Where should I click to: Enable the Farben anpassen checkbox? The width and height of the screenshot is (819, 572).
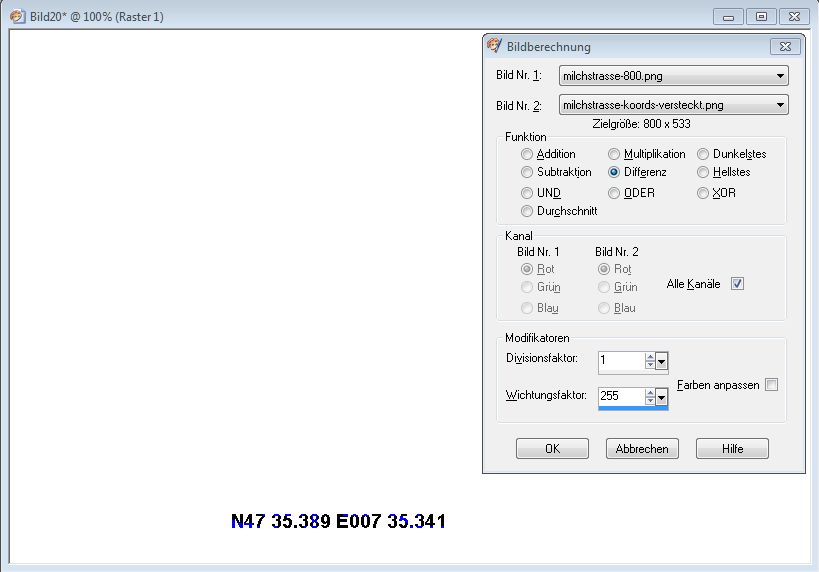(771, 385)
